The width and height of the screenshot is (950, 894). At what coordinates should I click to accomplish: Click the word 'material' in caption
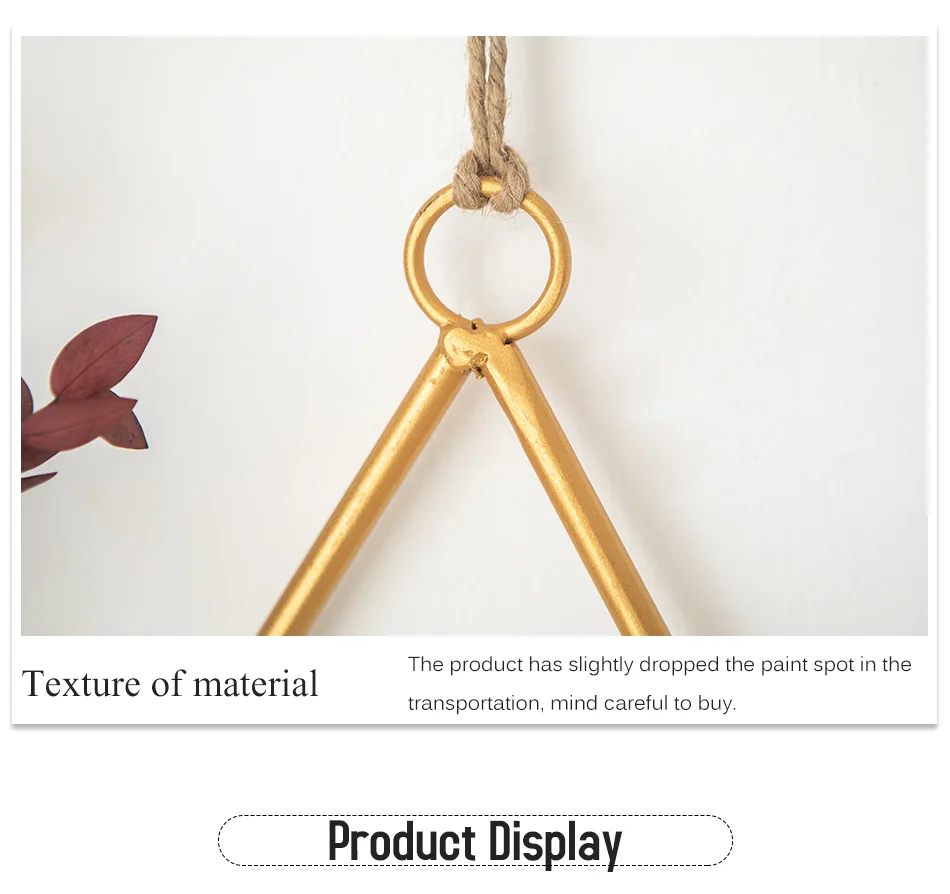(255, 684)
